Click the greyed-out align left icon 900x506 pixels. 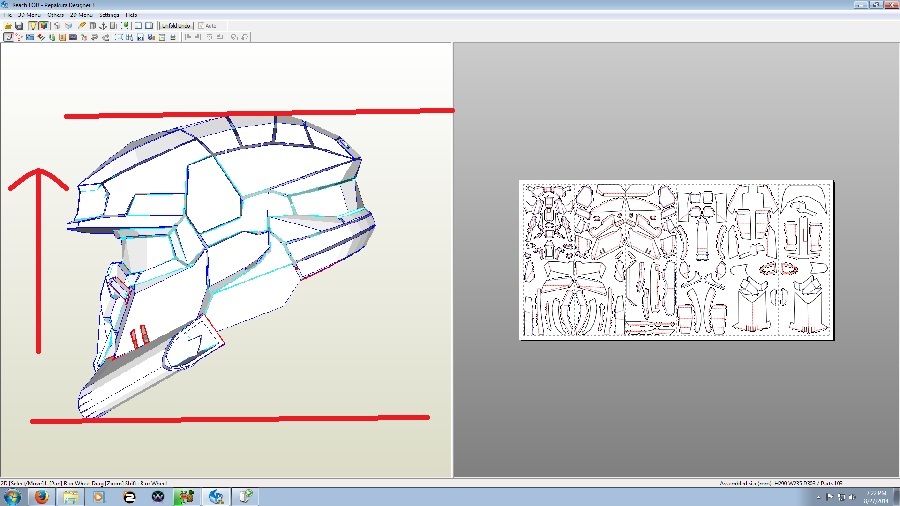187,37
